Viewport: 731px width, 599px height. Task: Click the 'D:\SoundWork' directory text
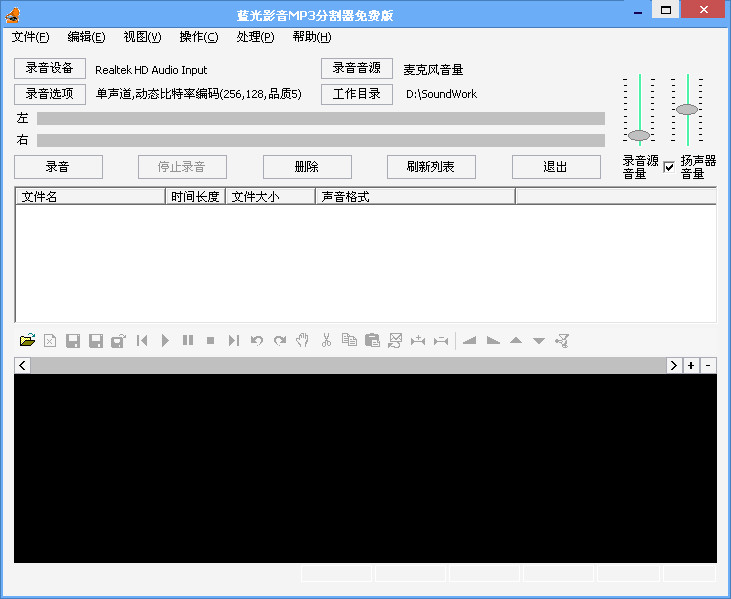[441, 94]
